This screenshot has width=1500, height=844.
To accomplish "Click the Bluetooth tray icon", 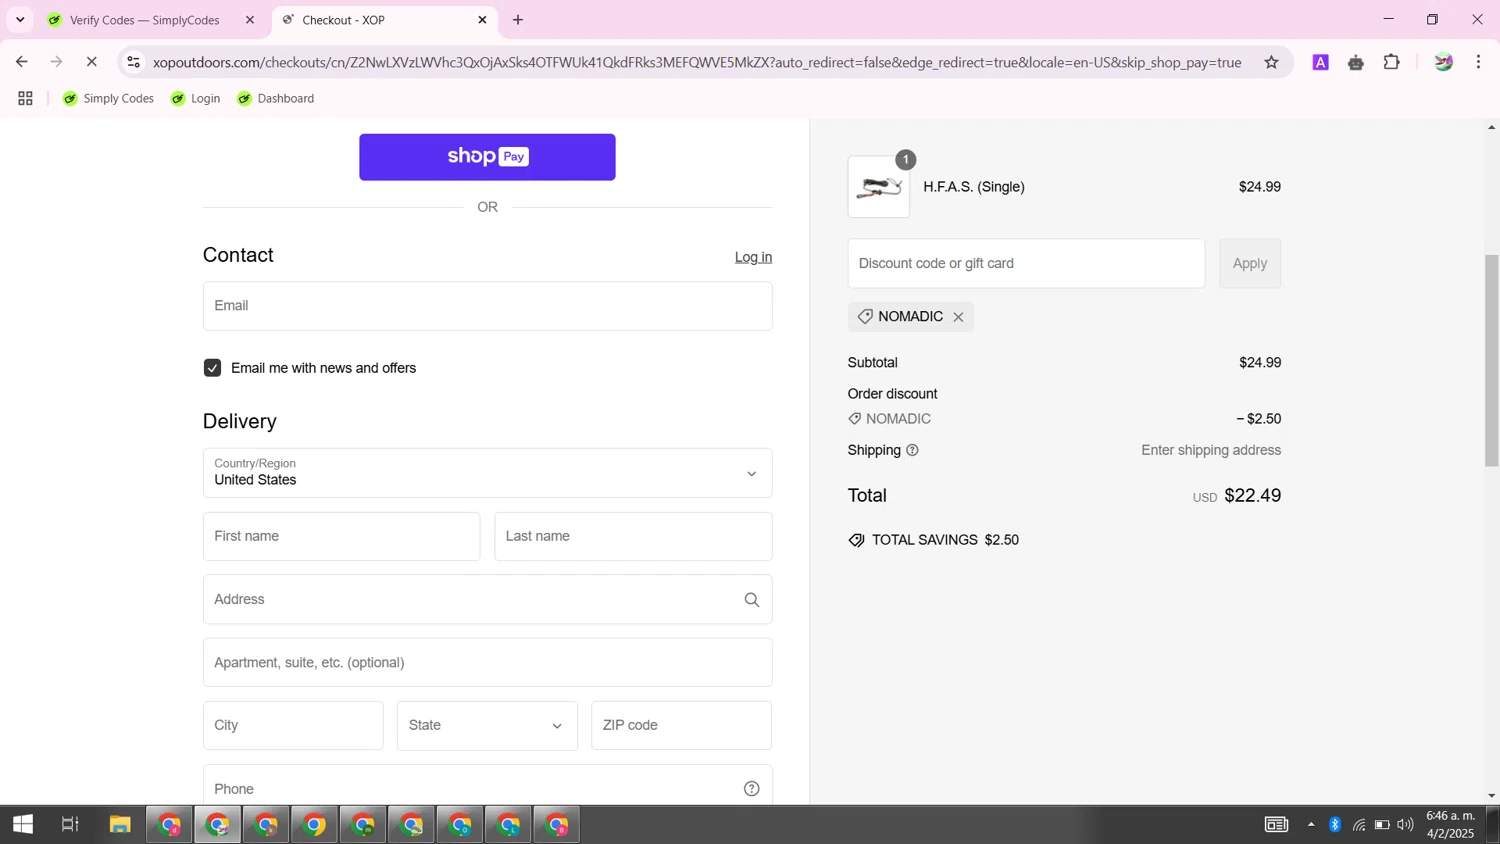I will click(x=1335, y=825).
